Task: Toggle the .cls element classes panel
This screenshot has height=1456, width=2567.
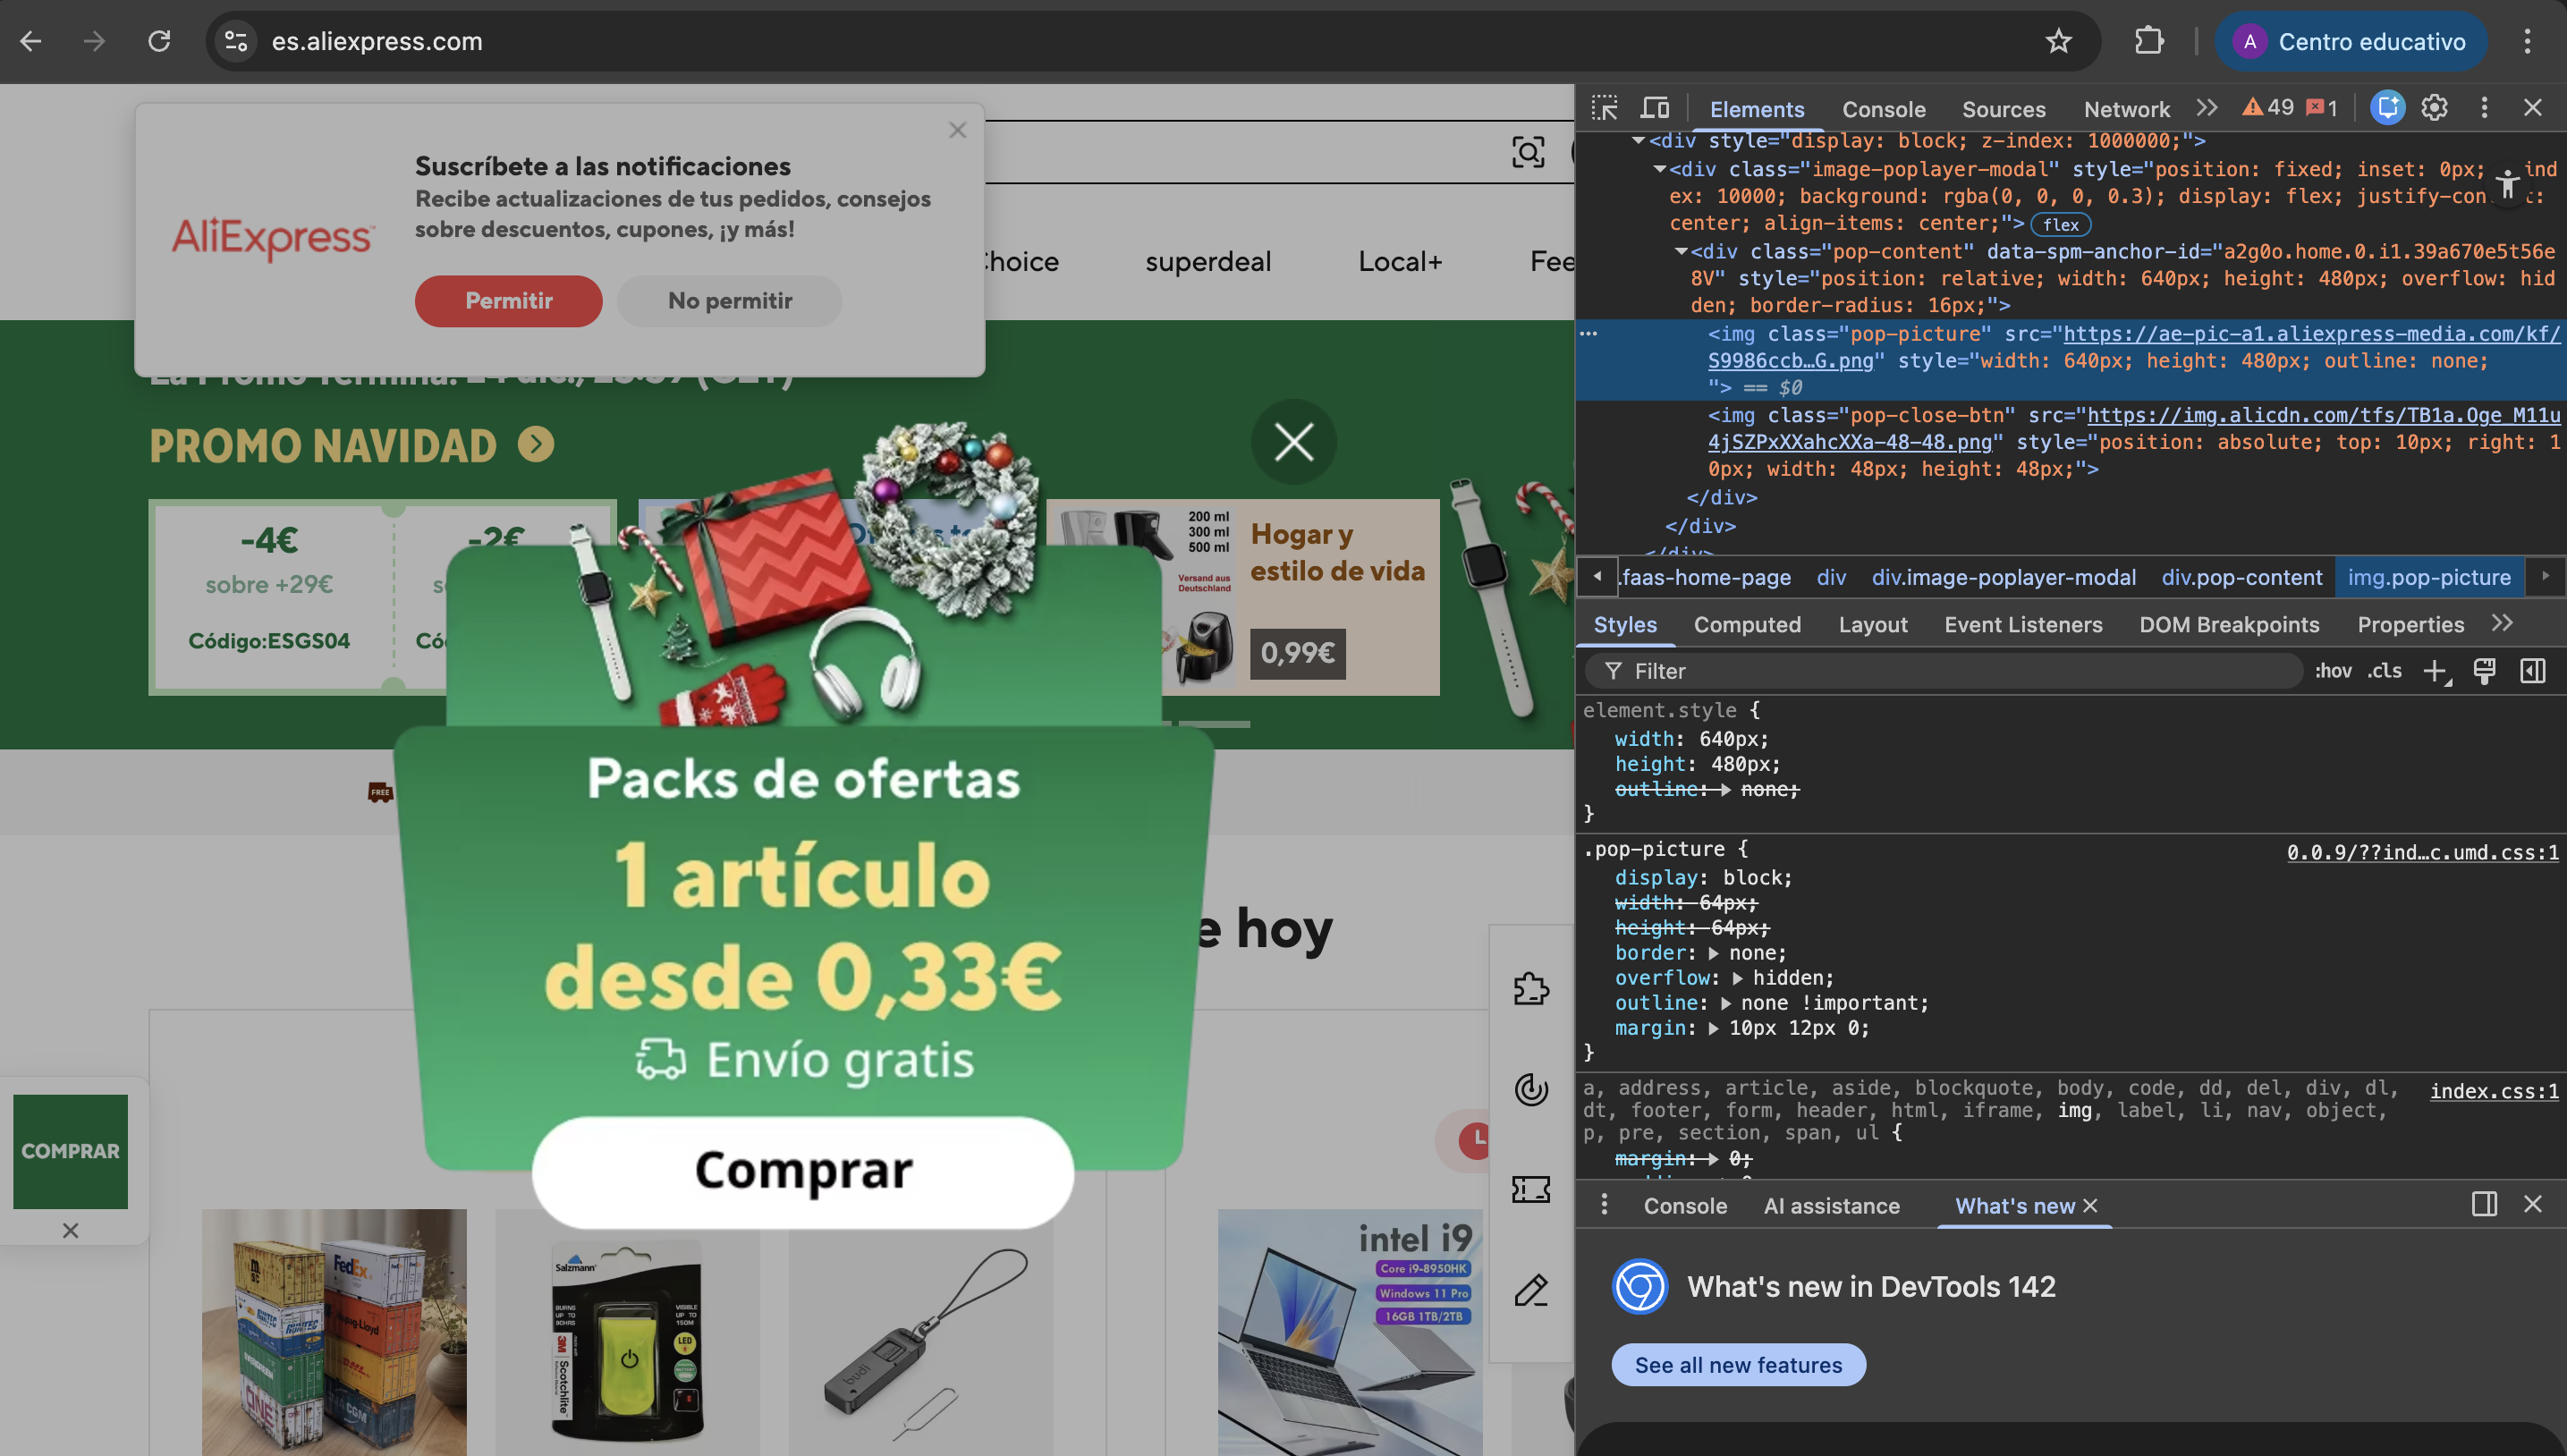Action: click(x=2384, y=671)
